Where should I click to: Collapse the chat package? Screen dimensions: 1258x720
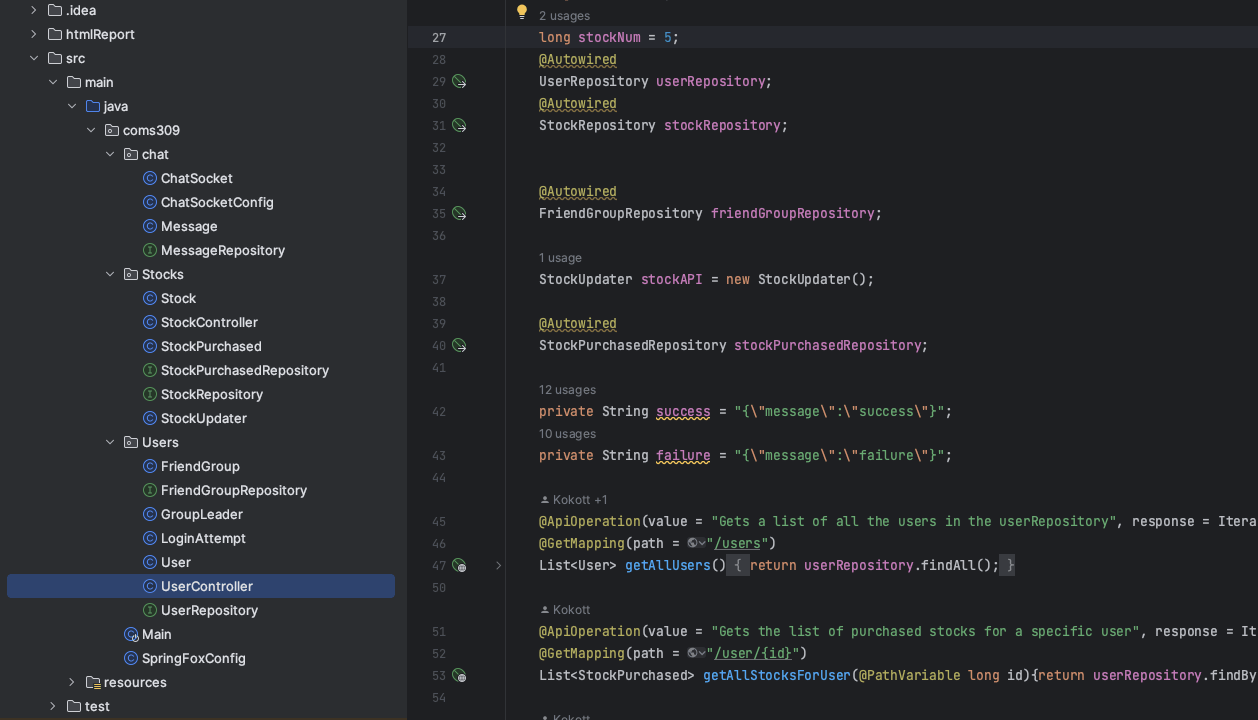110,154
